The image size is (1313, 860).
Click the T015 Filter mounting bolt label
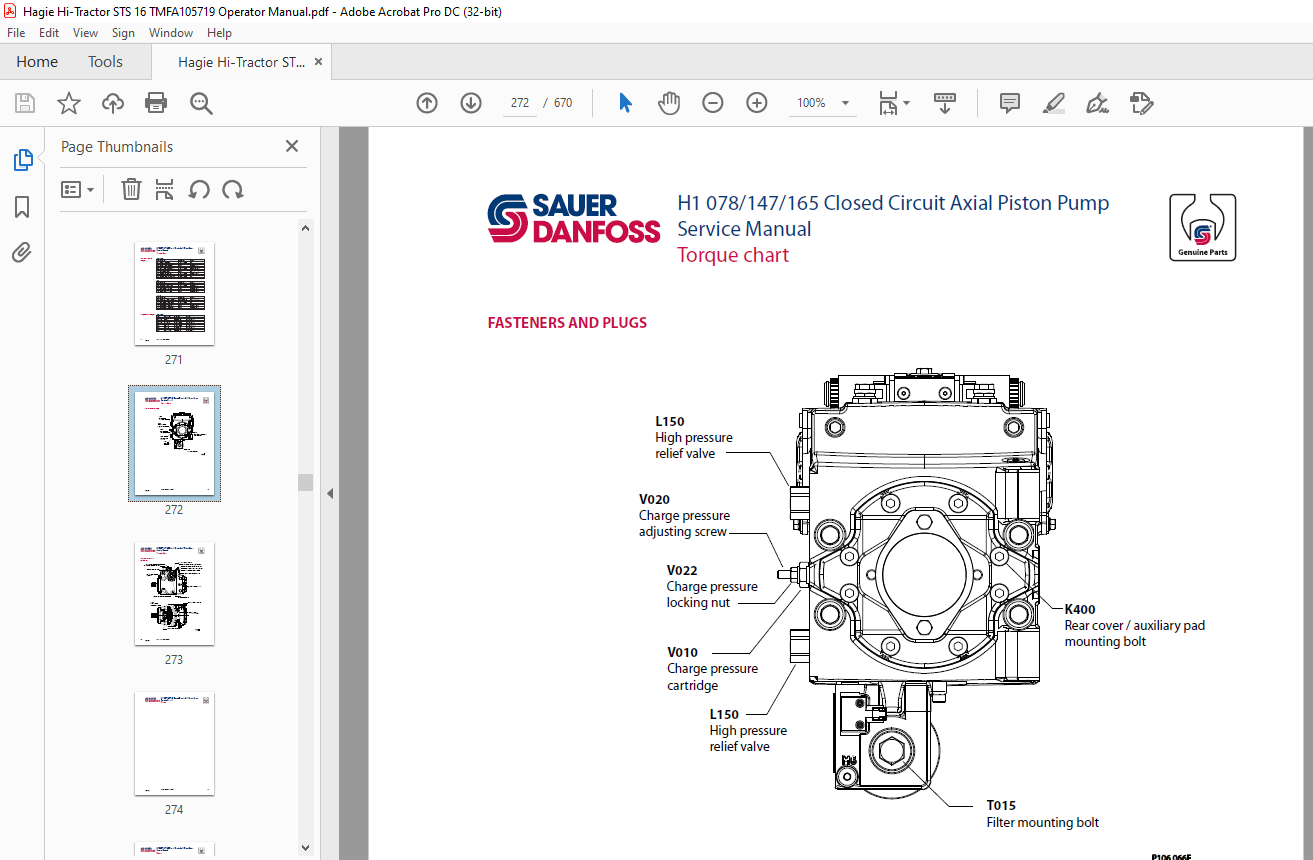pos(1042,814)
